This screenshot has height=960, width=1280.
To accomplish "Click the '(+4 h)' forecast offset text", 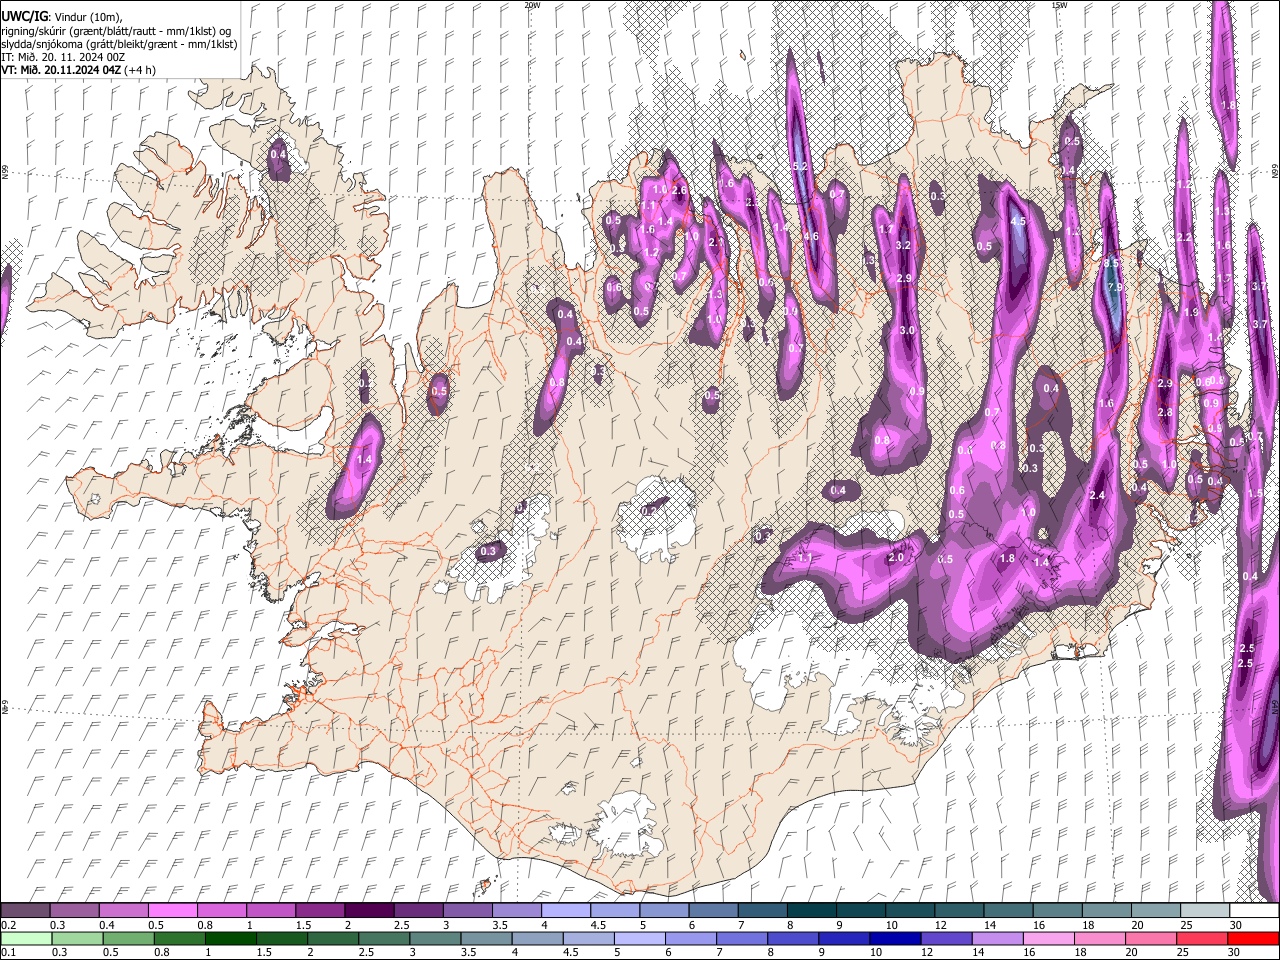I will click(140, 70).
